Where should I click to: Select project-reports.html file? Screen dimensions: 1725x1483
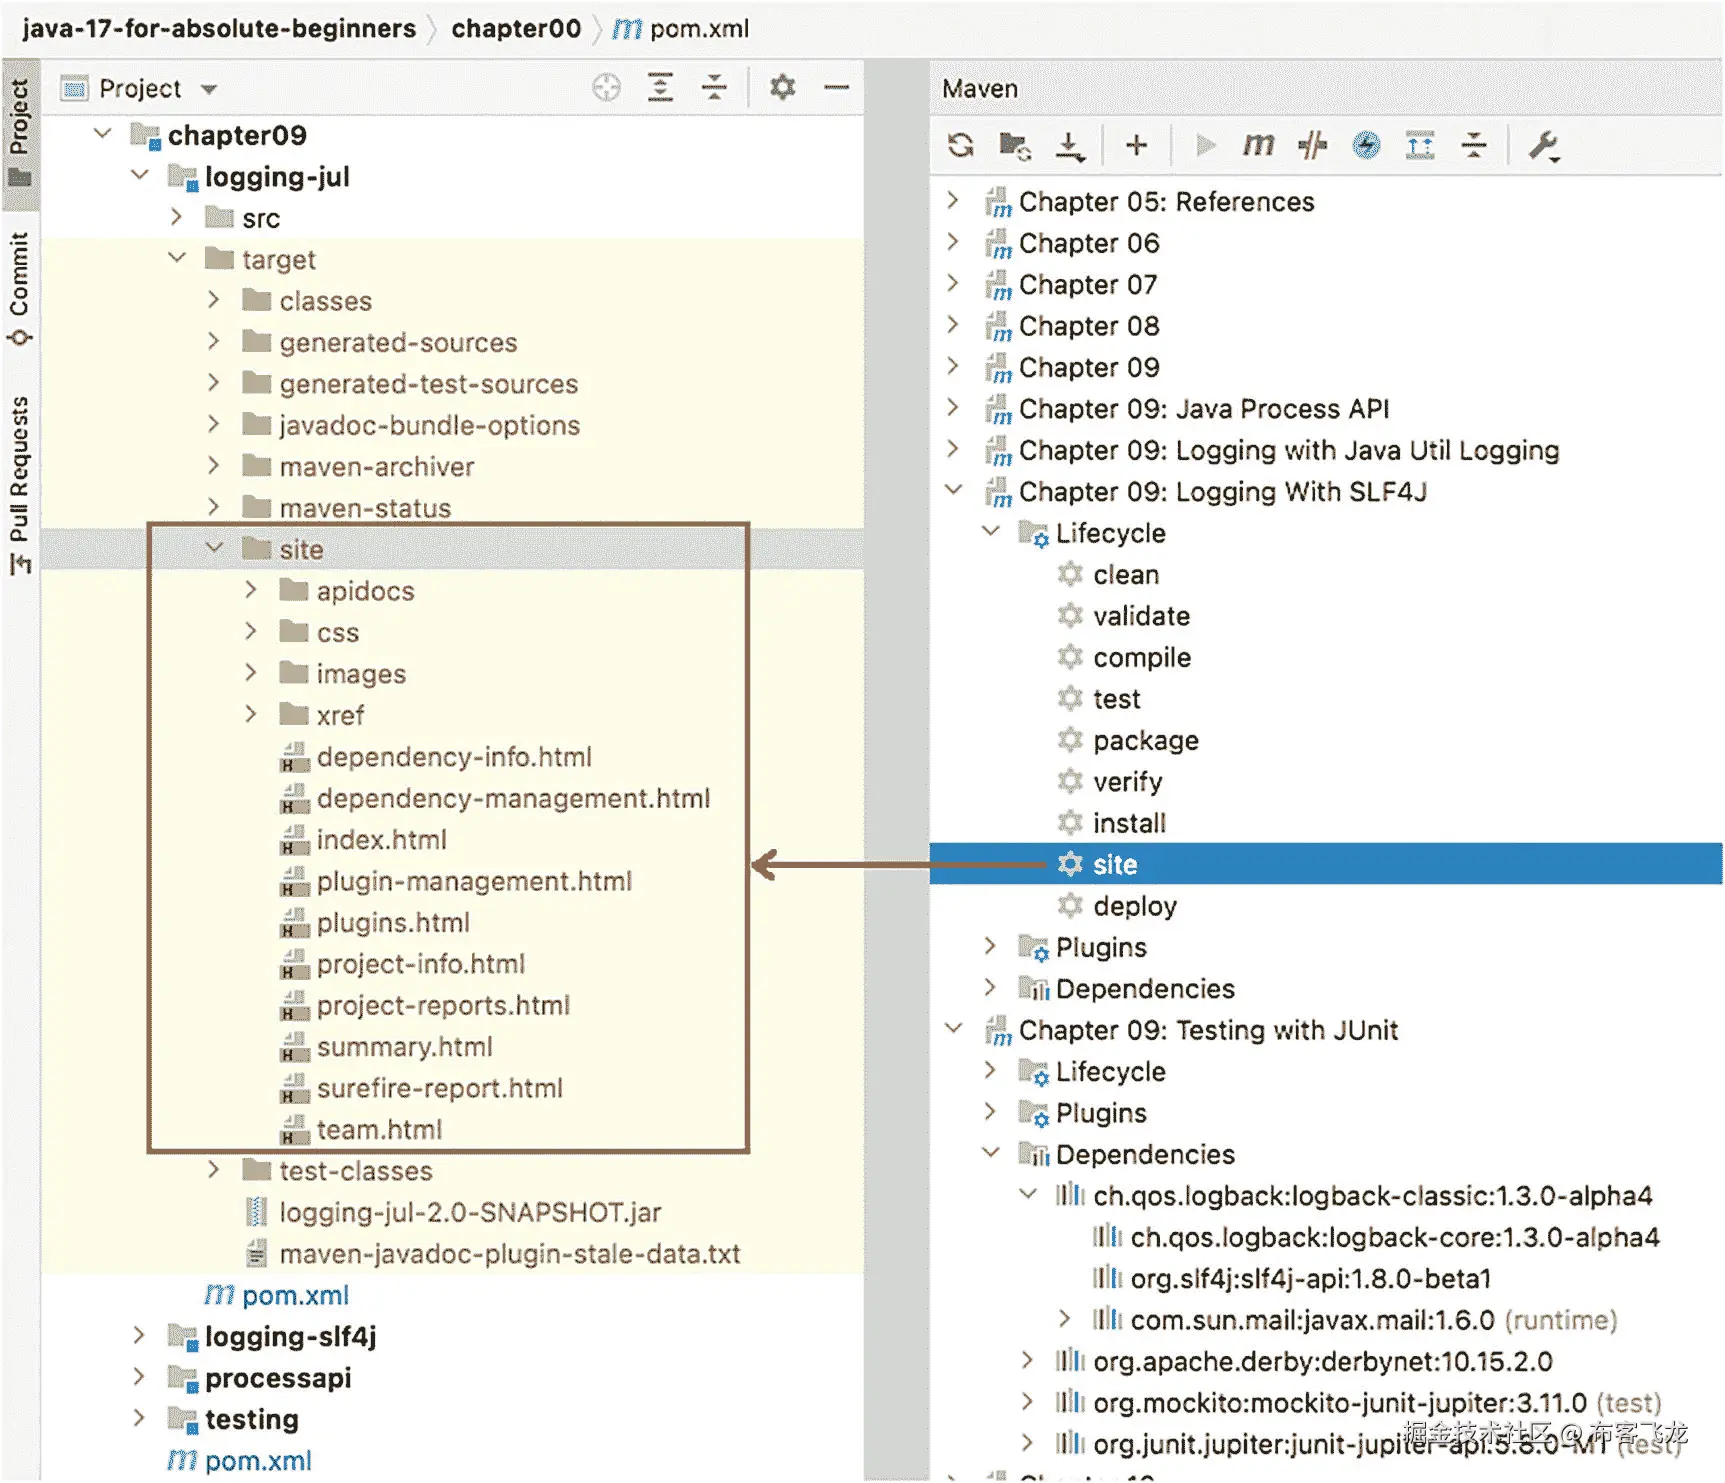443,1006
